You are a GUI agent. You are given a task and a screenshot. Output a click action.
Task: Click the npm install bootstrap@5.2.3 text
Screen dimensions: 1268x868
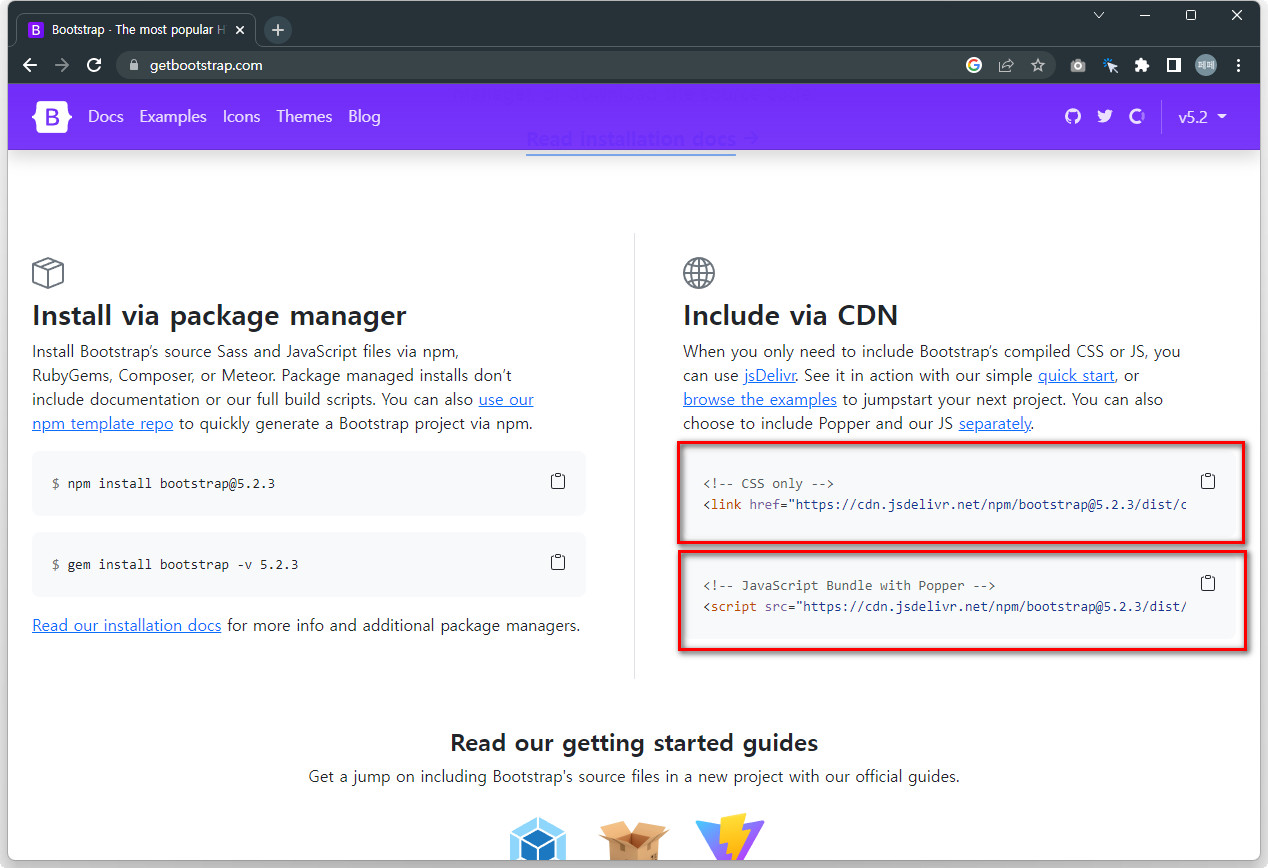[x=171, y=483]
